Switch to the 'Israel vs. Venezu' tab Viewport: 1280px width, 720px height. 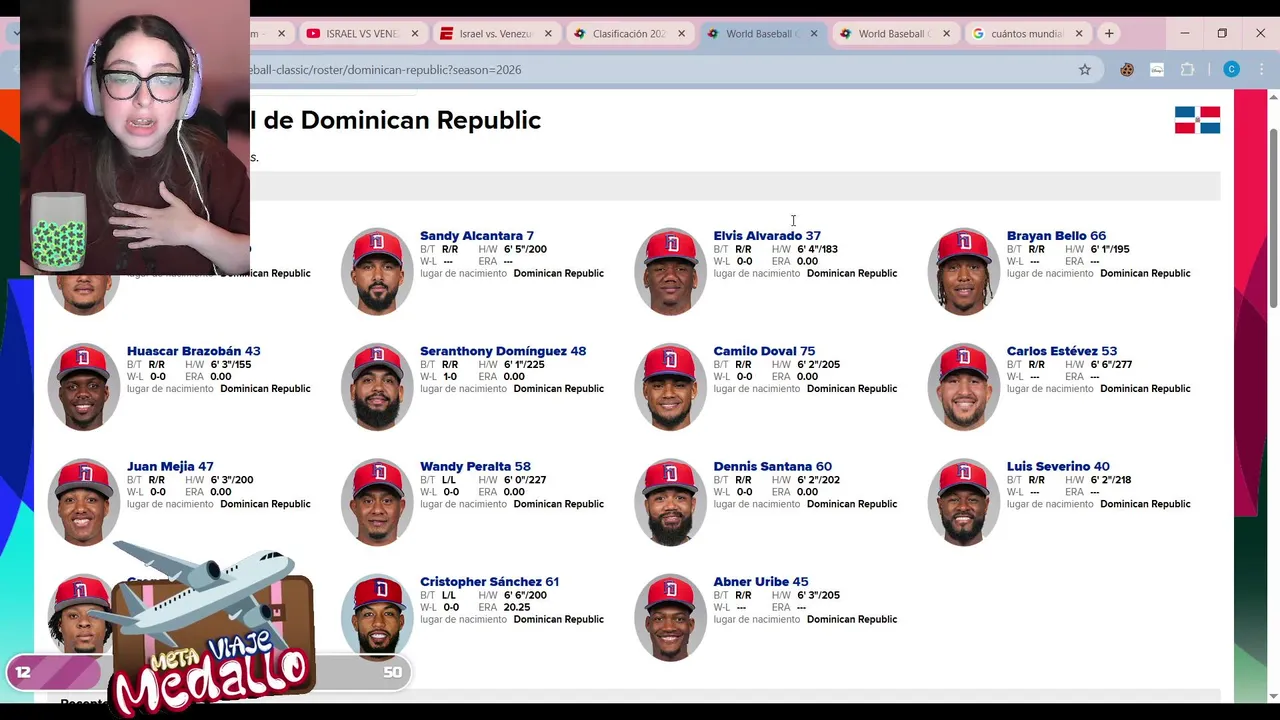(x=495, y=34)
